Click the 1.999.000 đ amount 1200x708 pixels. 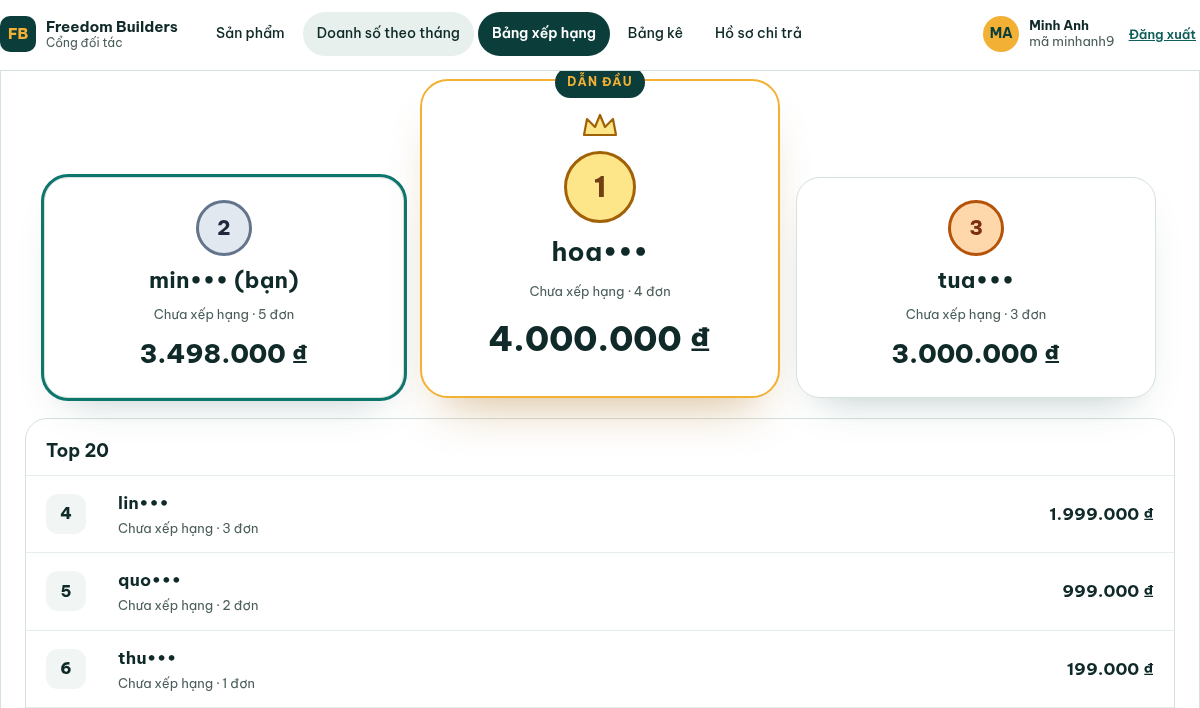[1101, 514]
